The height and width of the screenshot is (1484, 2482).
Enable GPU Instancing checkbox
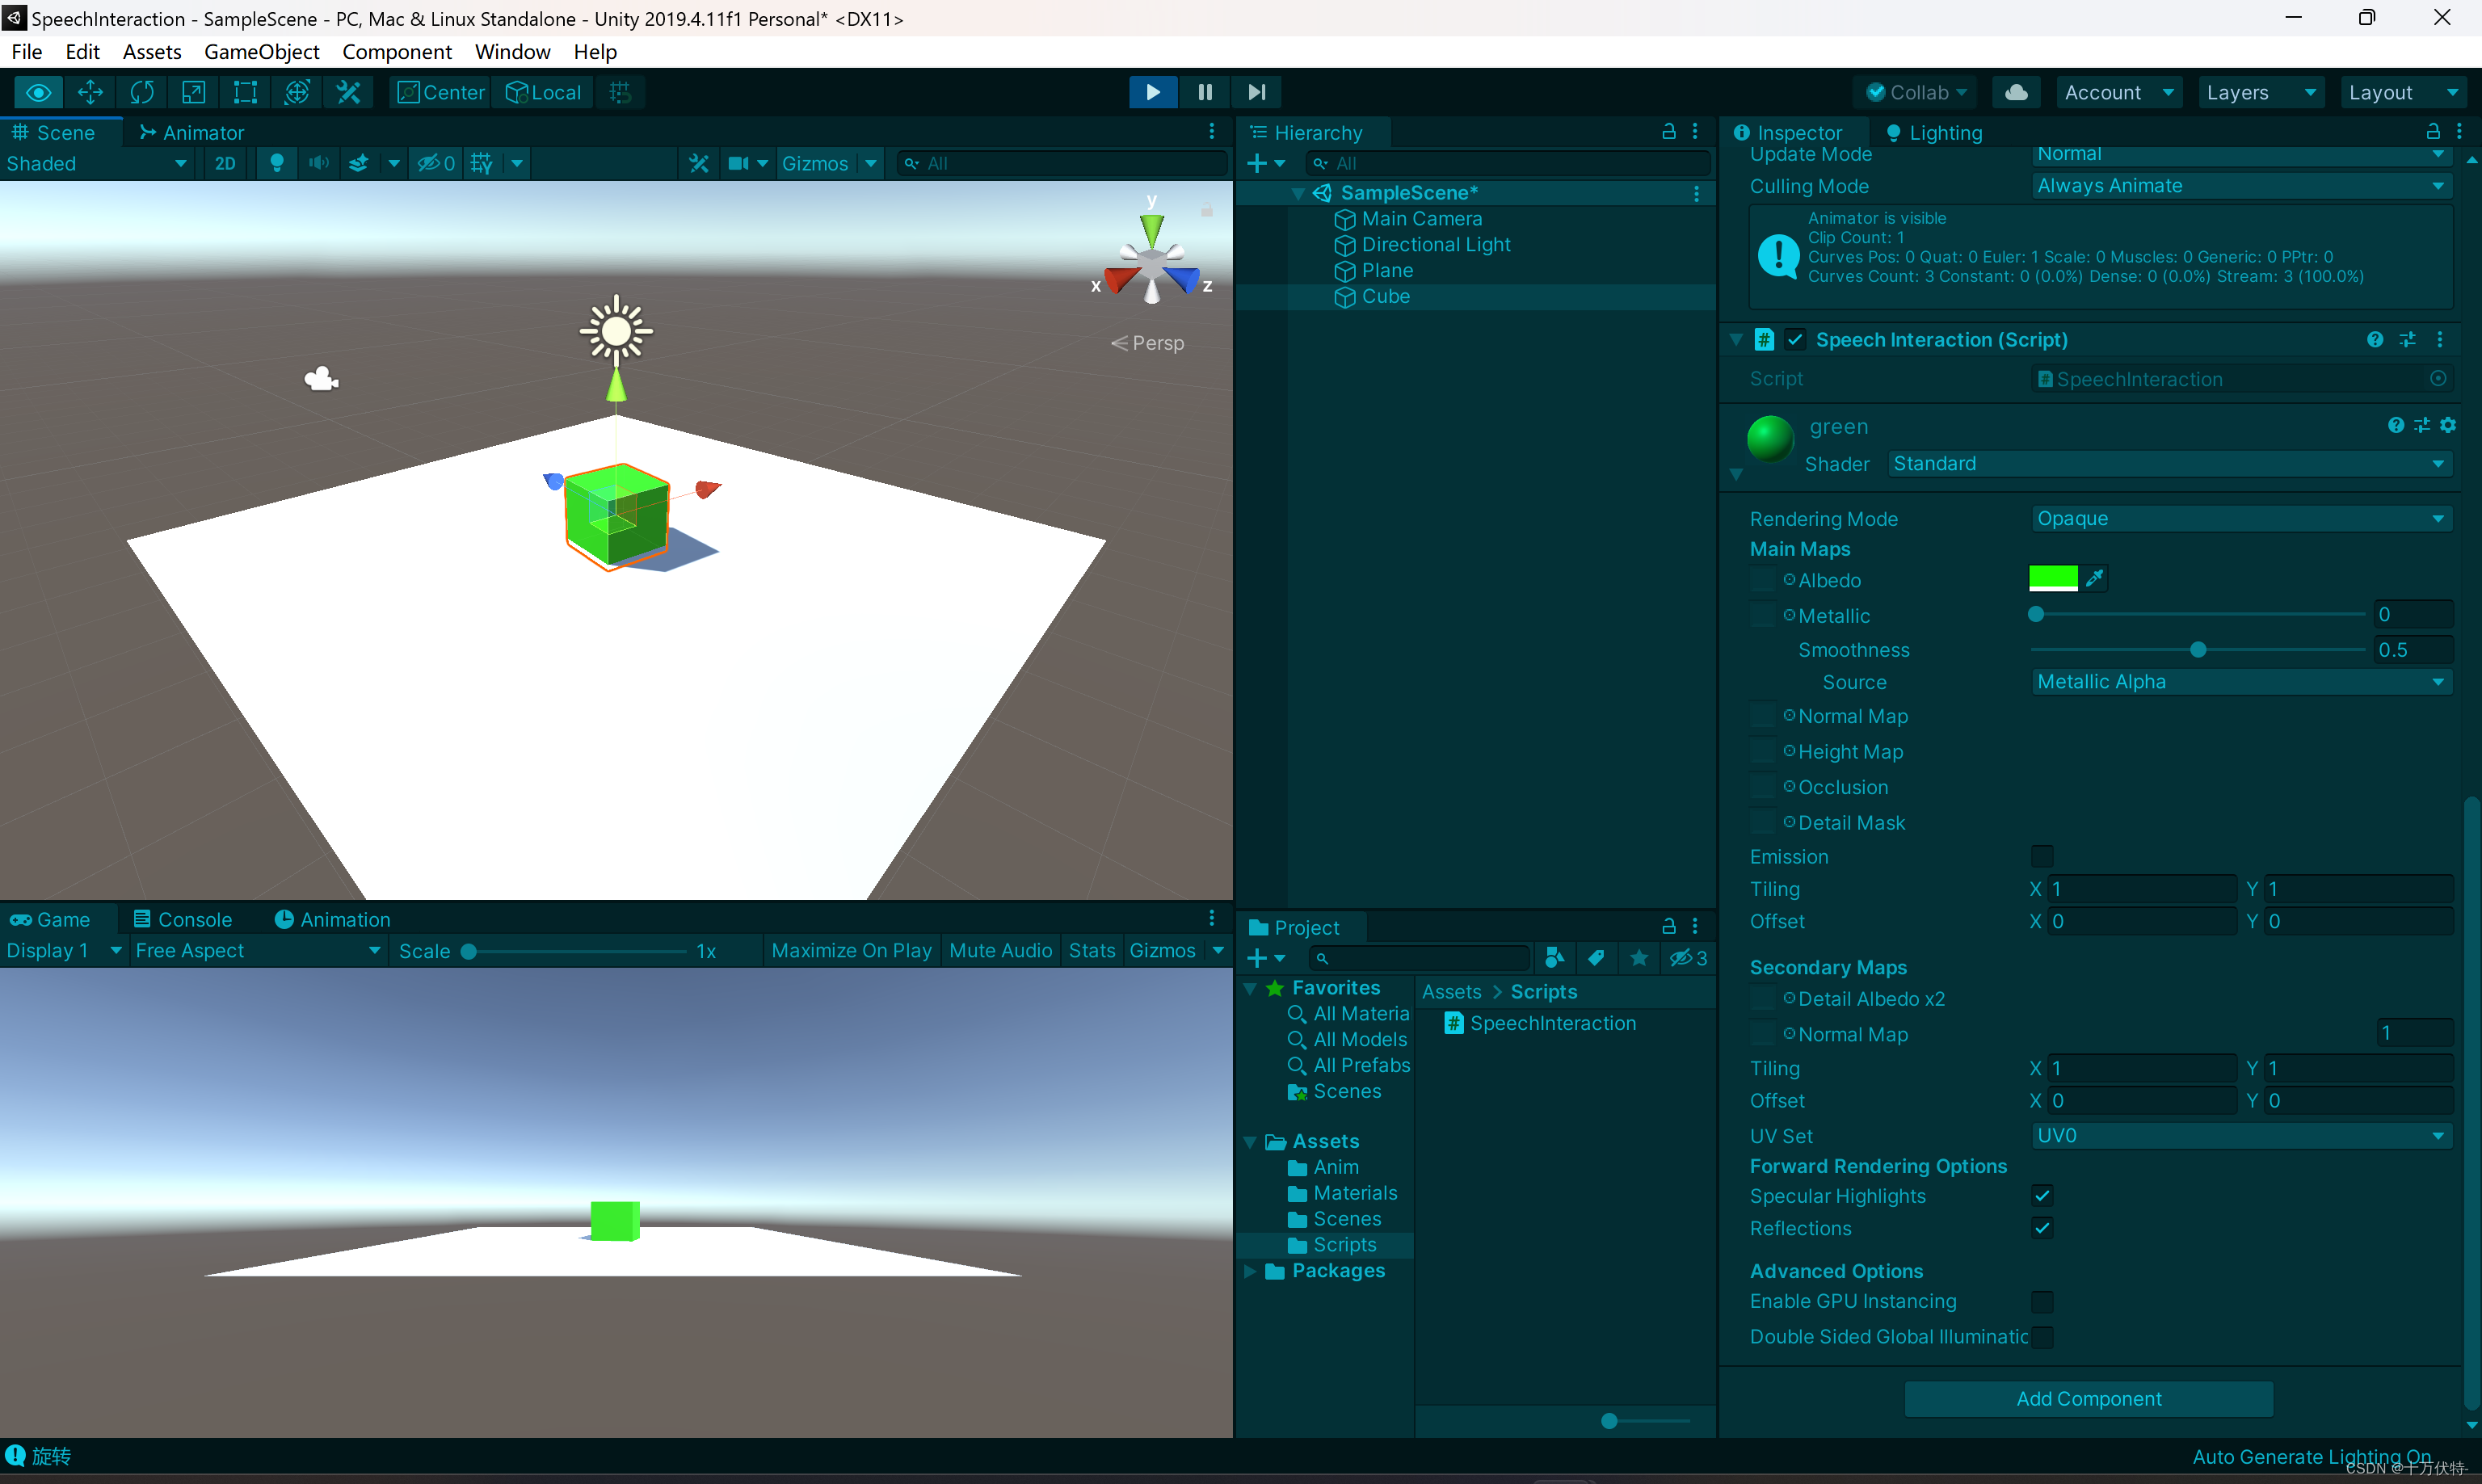click(x=2042, y=1301)
